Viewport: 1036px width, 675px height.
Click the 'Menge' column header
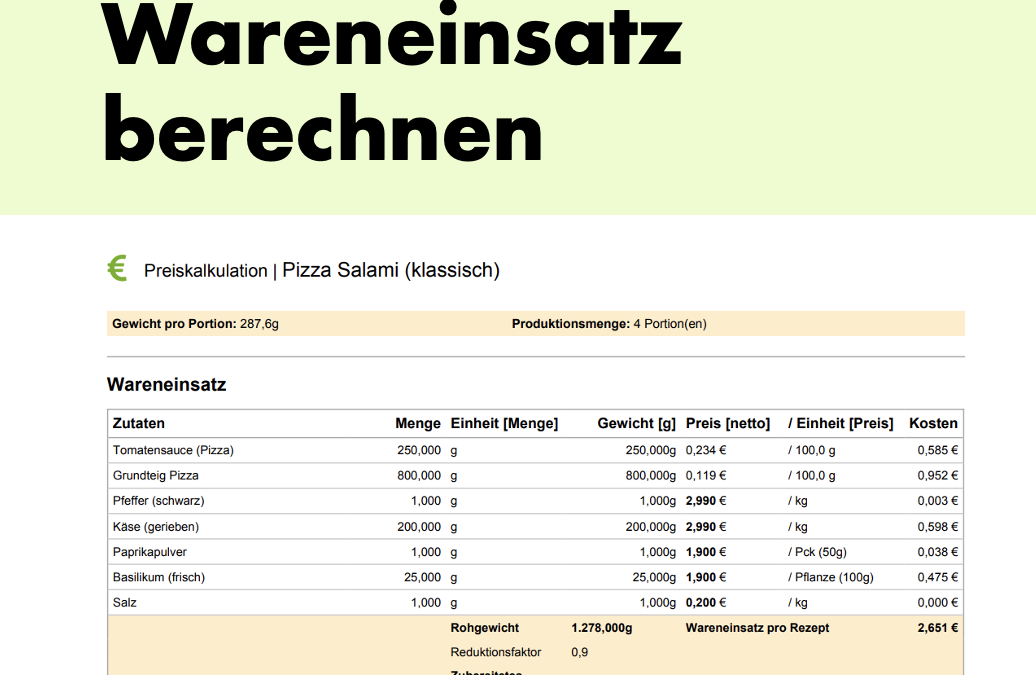pos(418,423)
